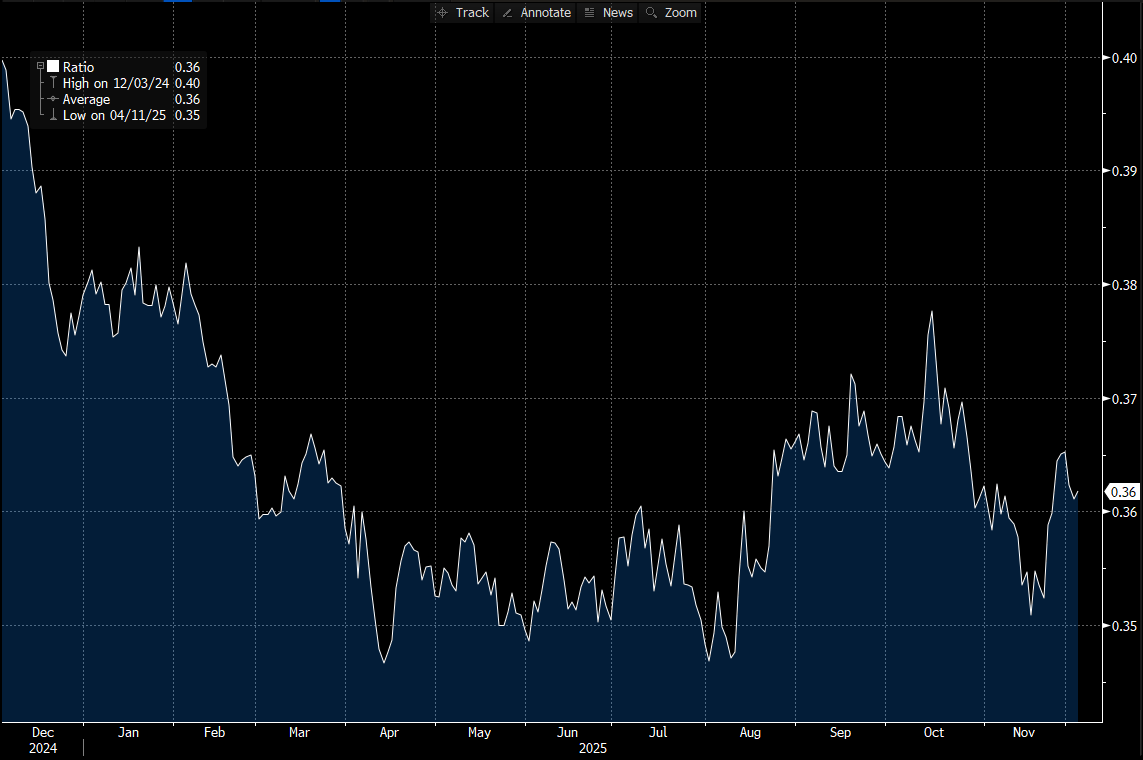1143x760 pixels.
Task: Click the 2025 year label on axis
Action: tap(593, 748)
